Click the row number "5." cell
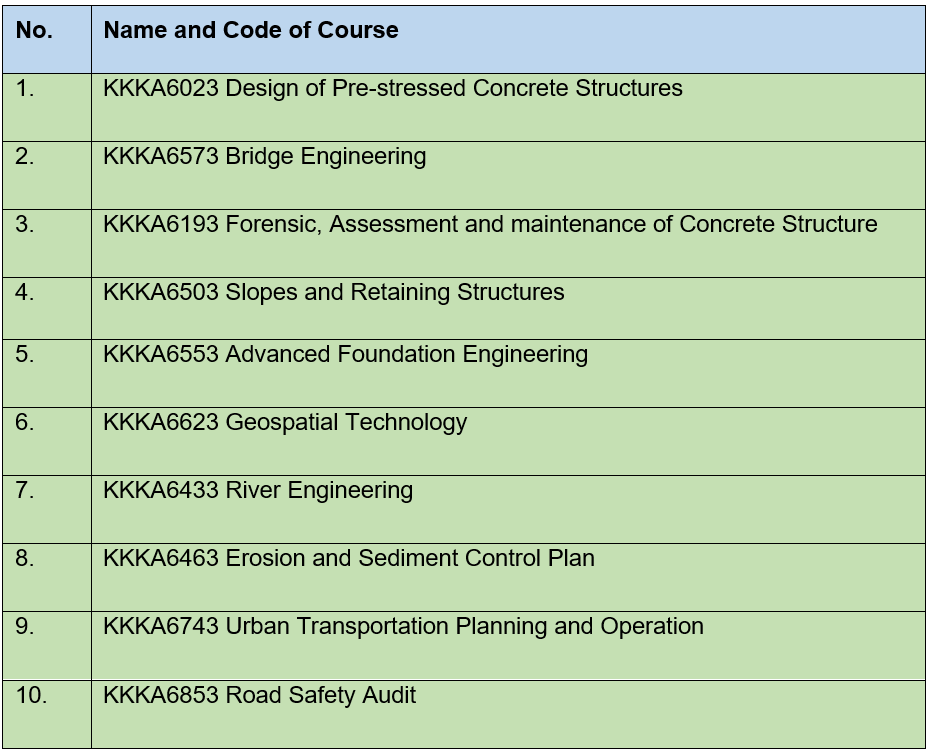The image size is (929, 752). (x=25, y=355)
